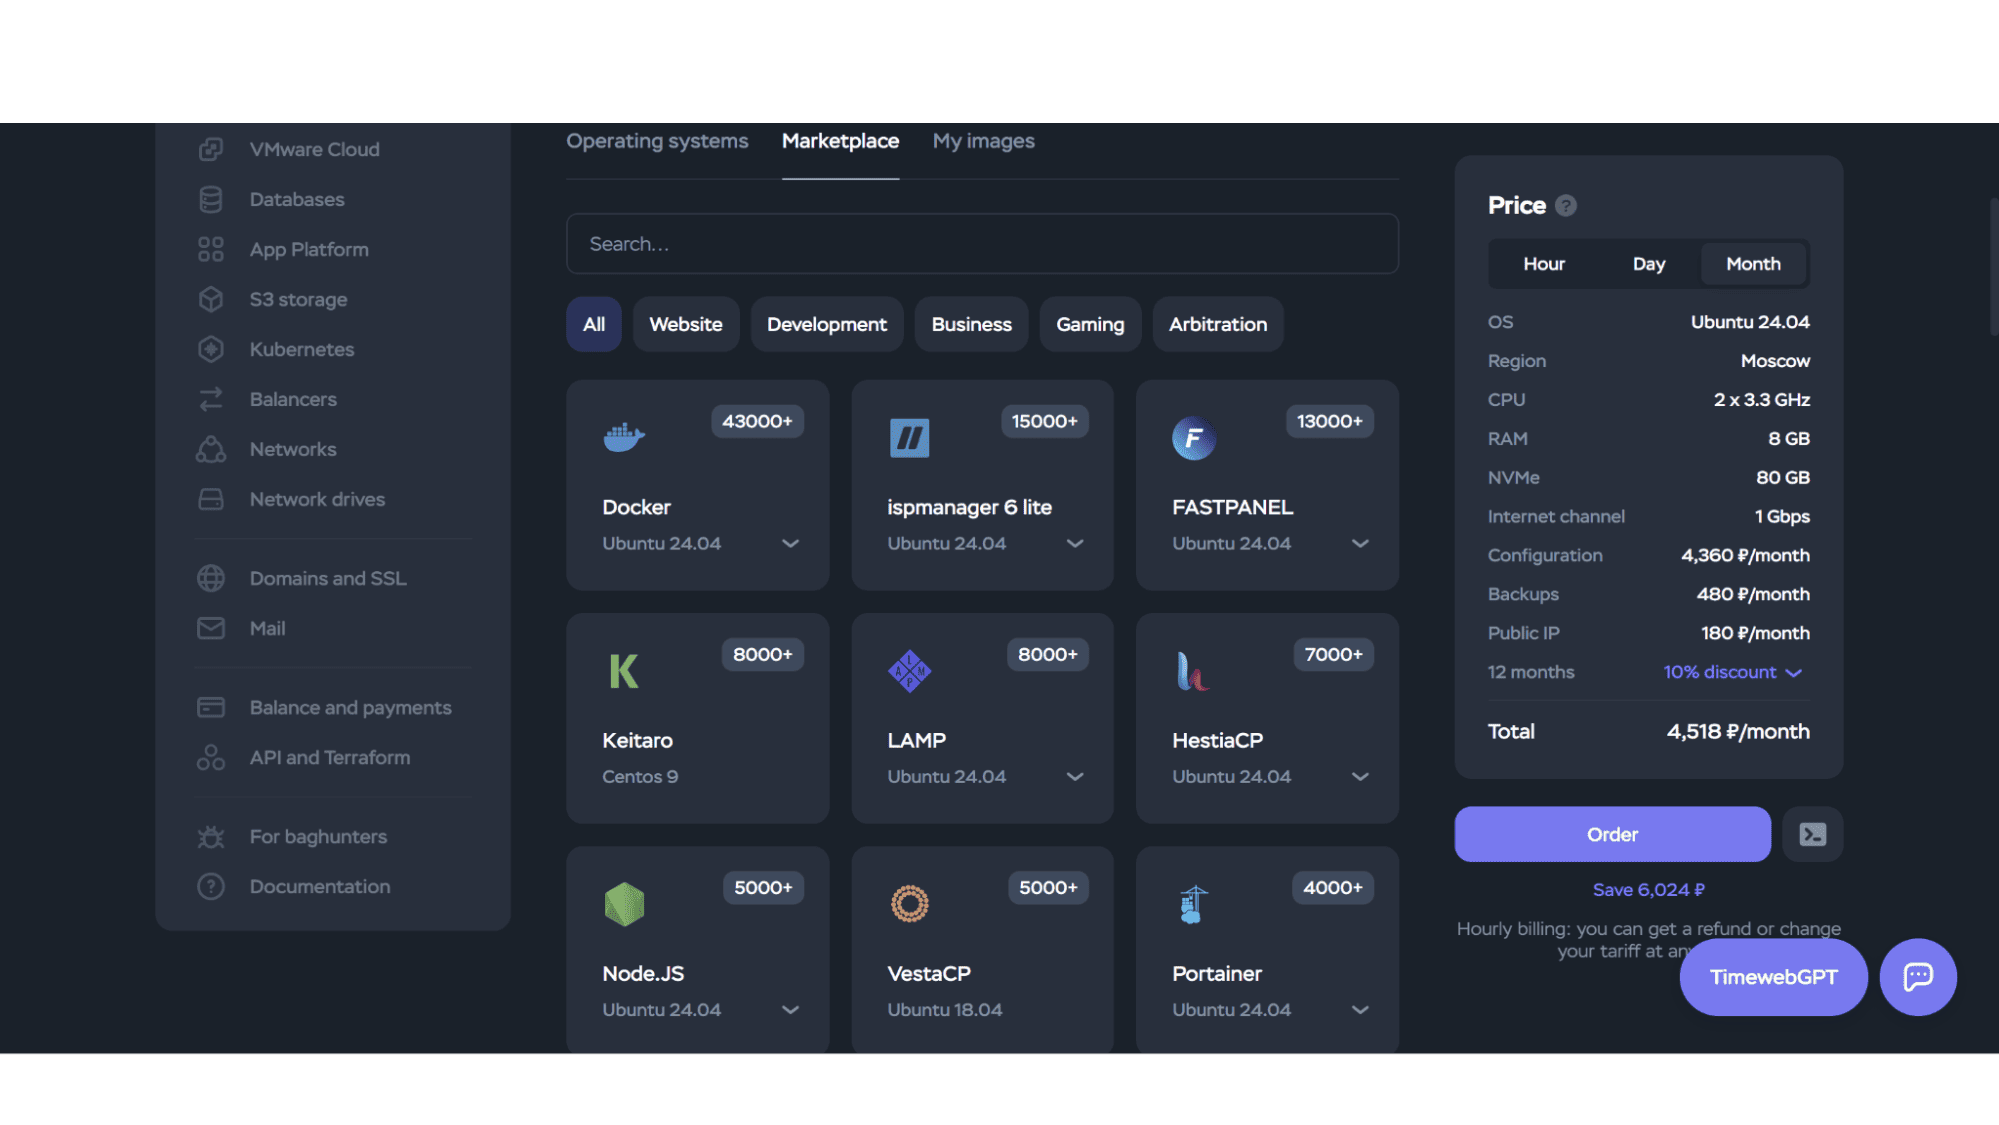Filter marketplace by Gaming category
This screenshot has height=1125, width=1999.
(x=1090, y=324)
